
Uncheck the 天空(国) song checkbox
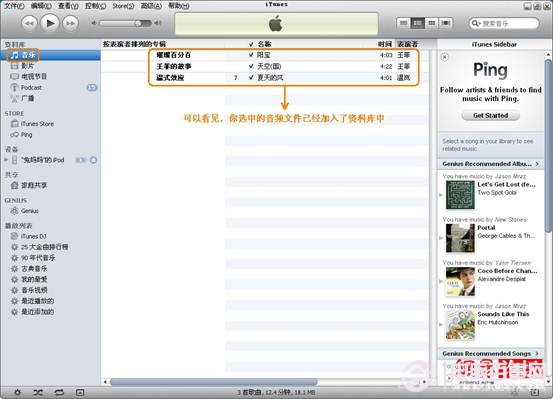pyautogui.click(x=251, y=66)
